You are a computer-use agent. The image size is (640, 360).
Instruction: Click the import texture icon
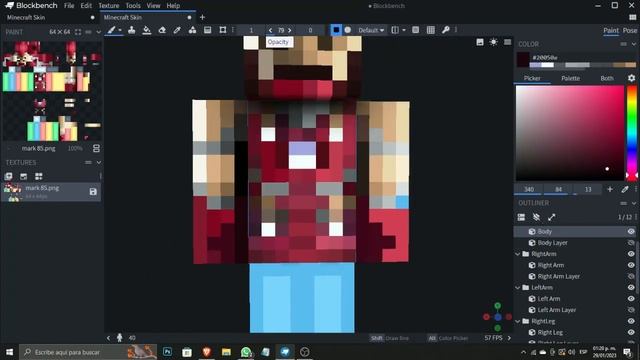coord(8,176)
